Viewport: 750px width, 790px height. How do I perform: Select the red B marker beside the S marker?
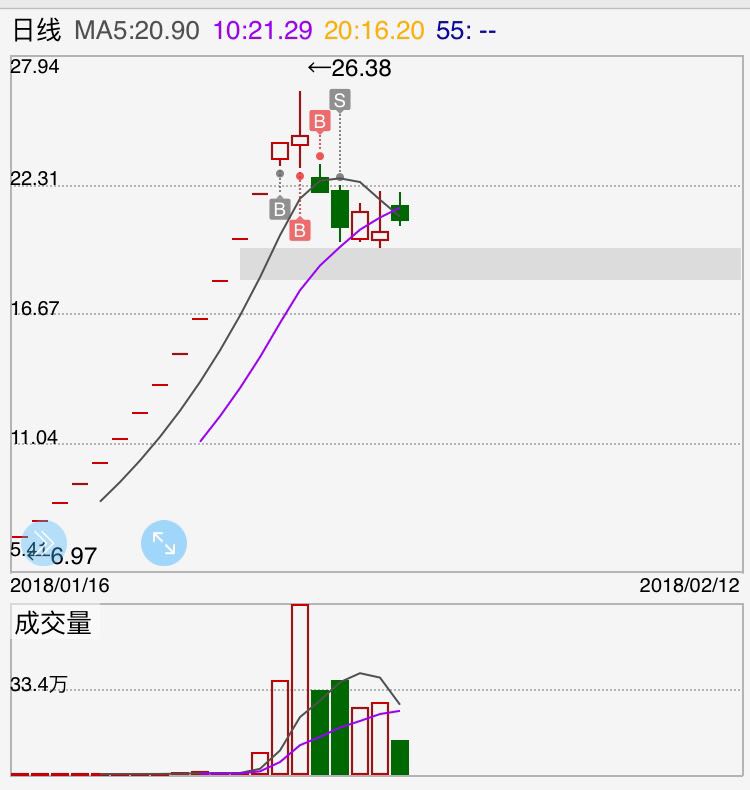[x=320, y=121]
